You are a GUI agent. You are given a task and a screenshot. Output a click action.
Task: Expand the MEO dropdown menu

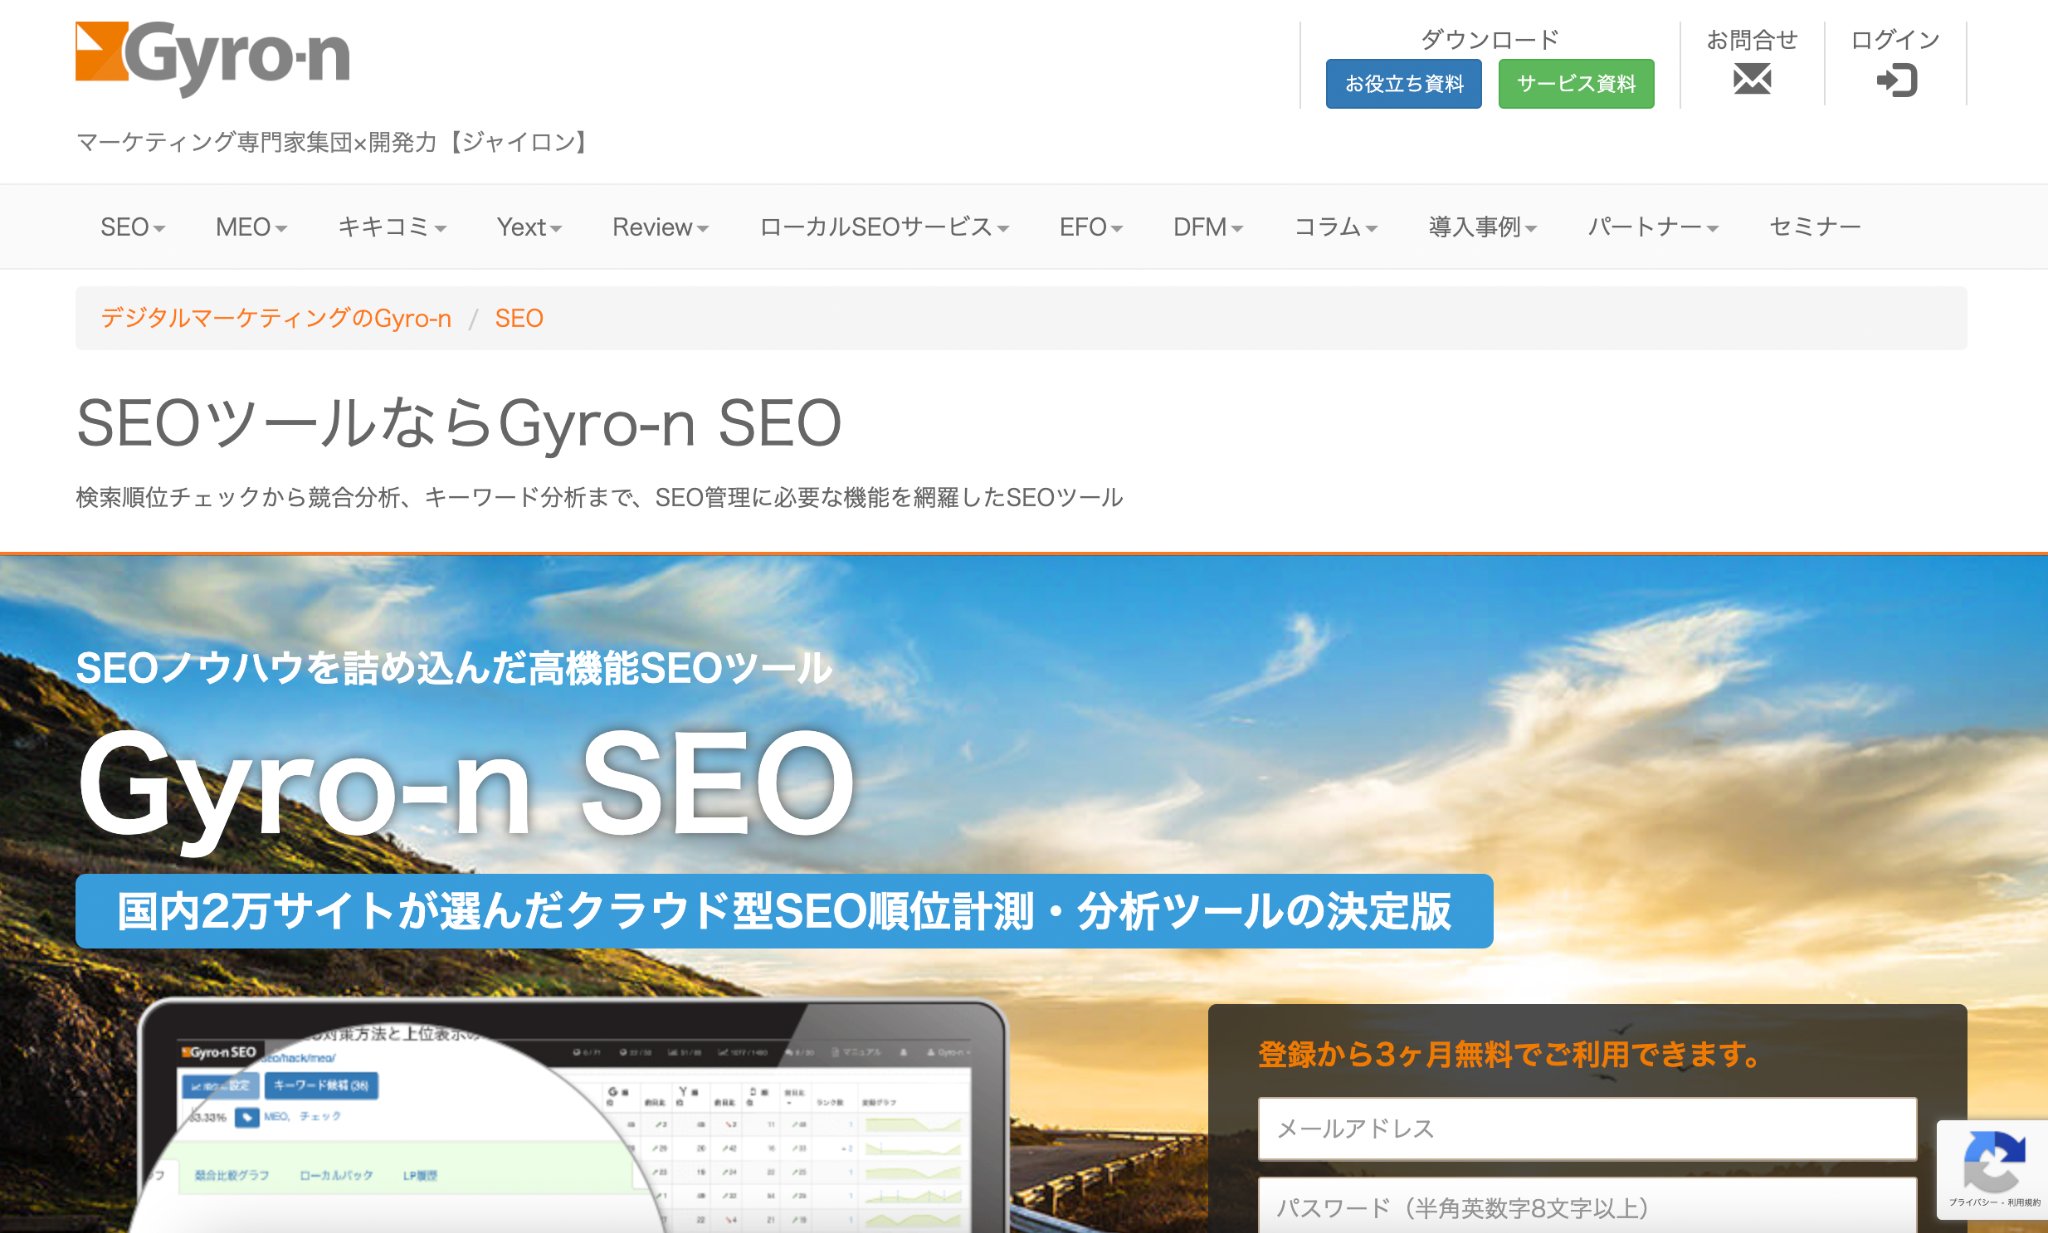click(251, 227)
